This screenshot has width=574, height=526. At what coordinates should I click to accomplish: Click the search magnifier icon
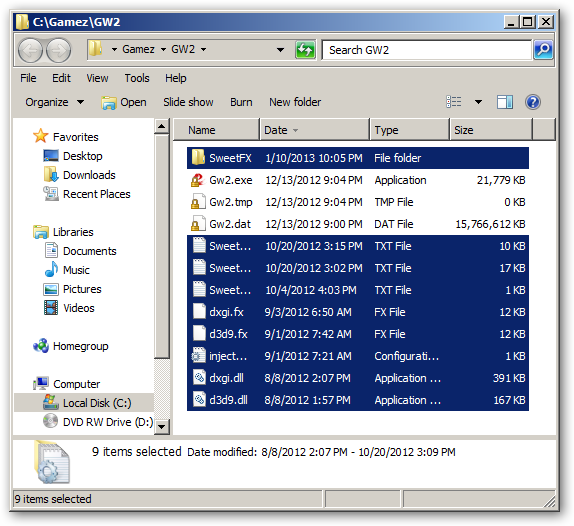tap(543, 49)
